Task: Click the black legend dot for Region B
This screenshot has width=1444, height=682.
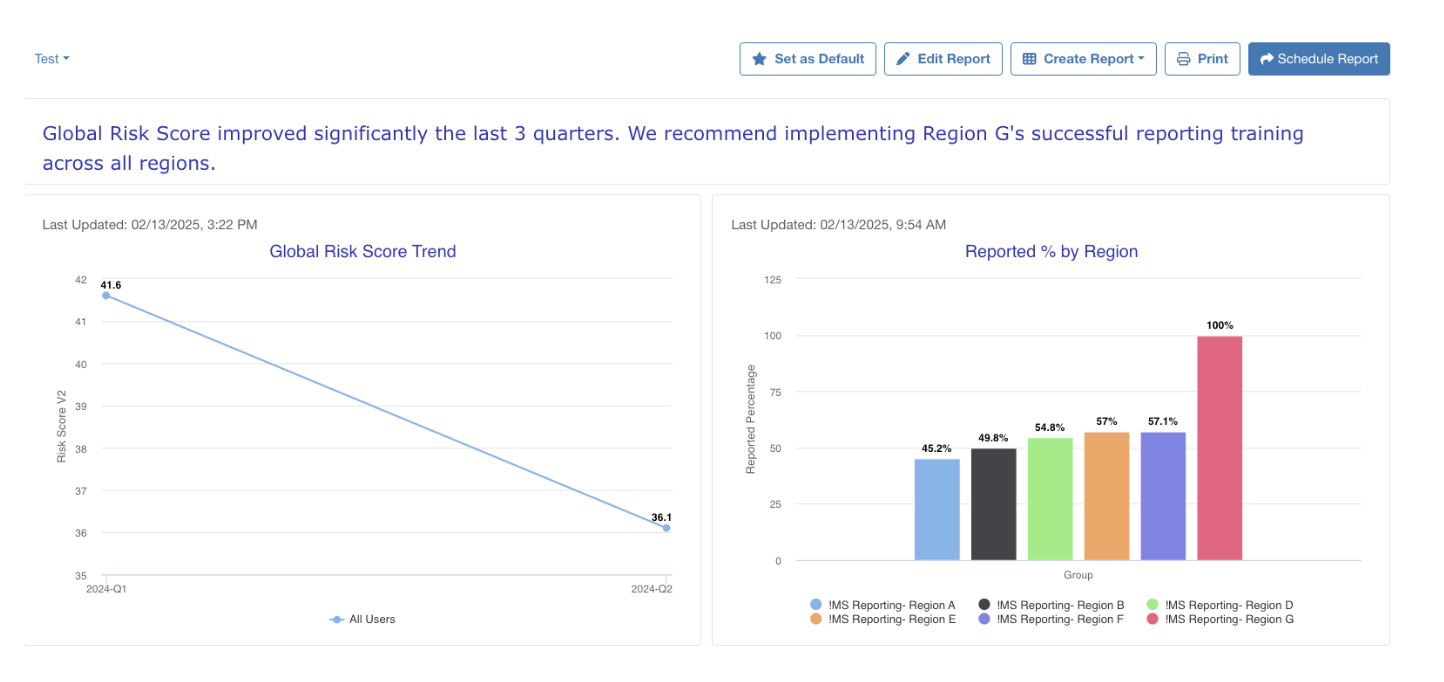Action: 984,604
